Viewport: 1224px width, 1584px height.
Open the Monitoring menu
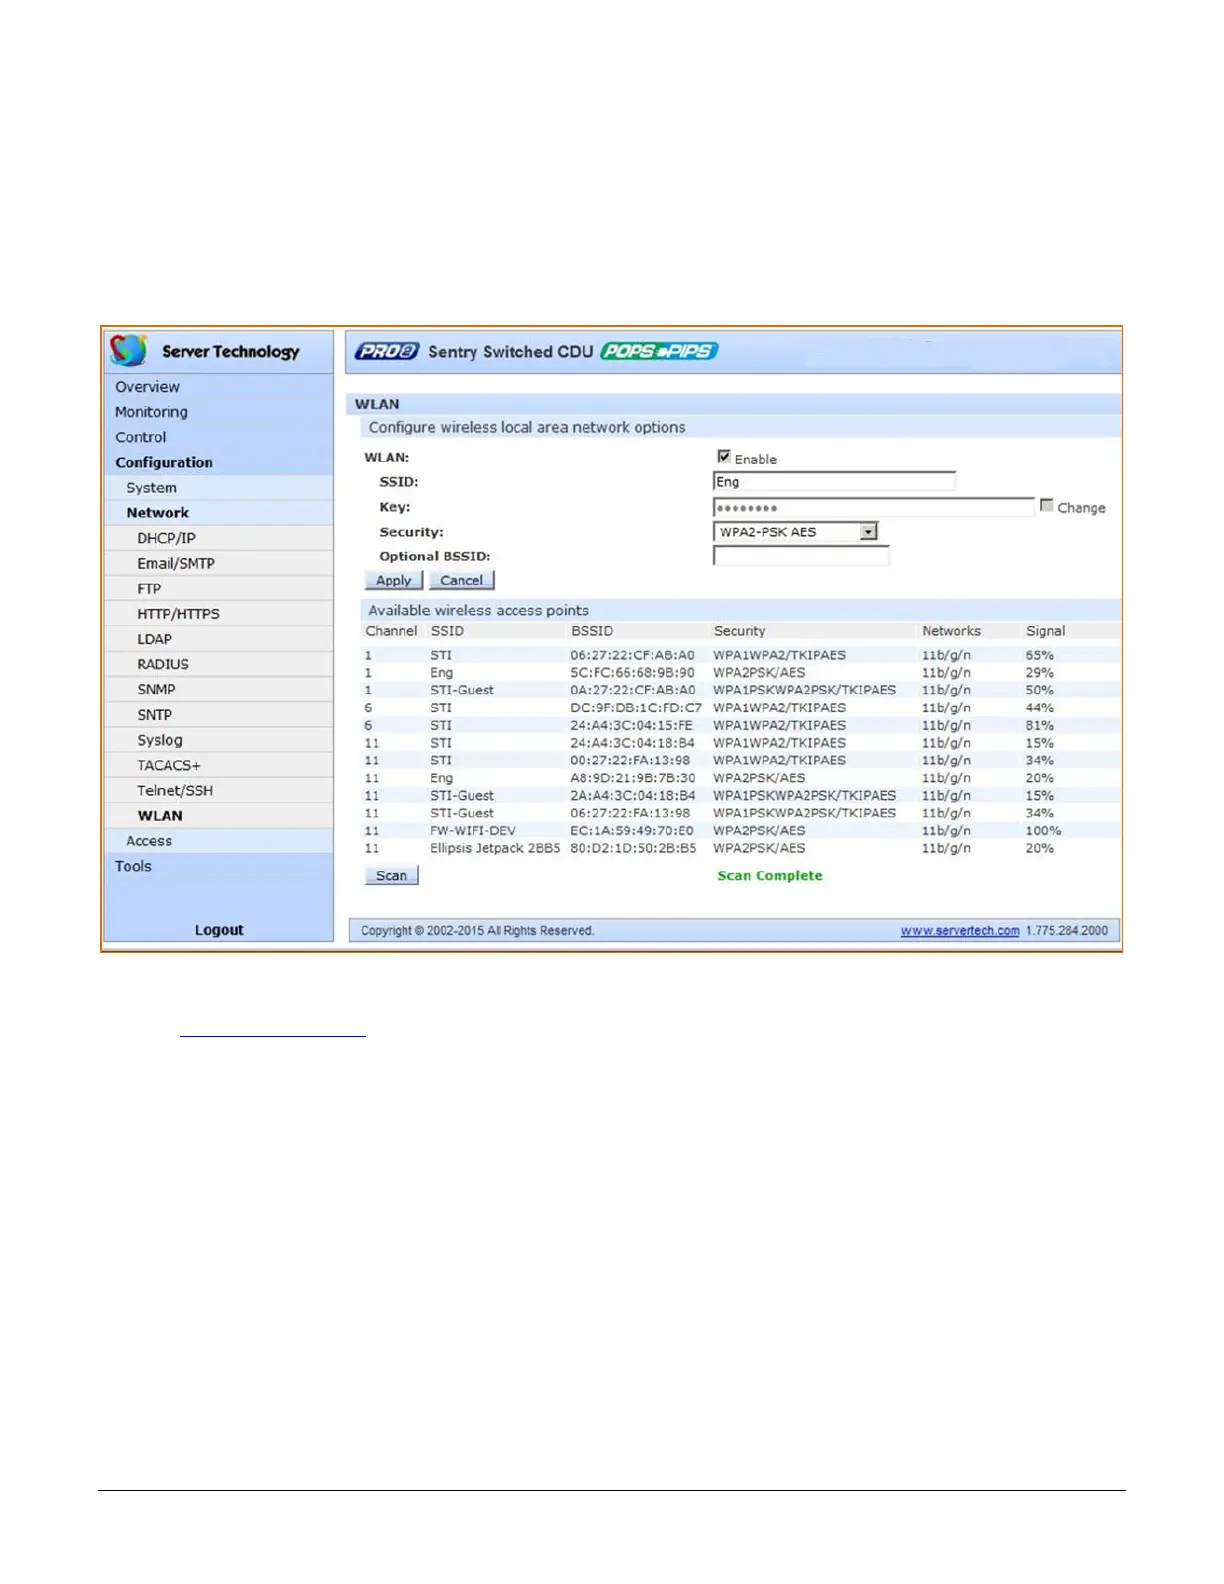click(151, 412)
